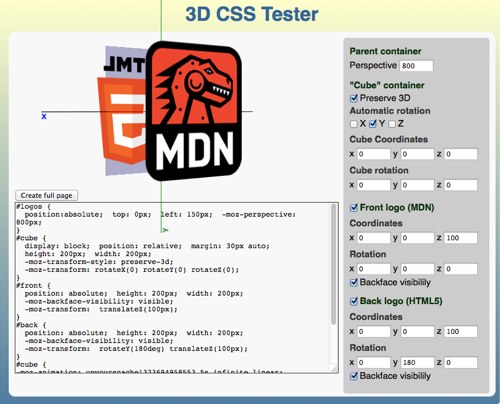Click the Cube rotation heading

pos(379,170)
